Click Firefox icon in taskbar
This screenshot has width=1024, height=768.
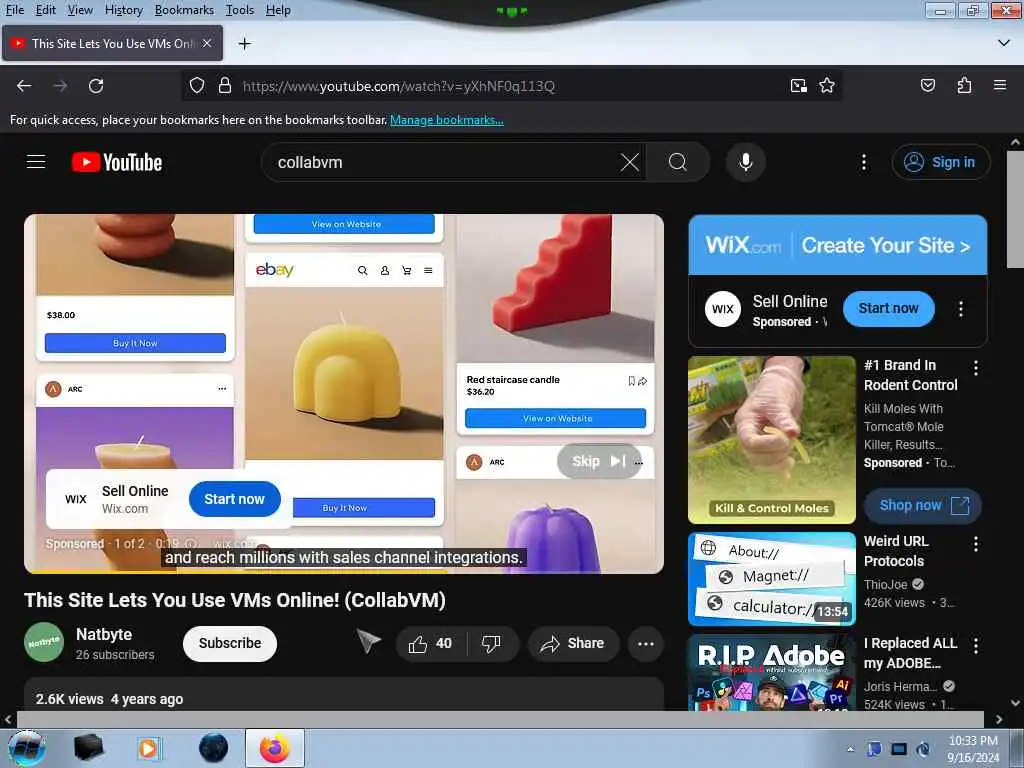tap(275, 748)
